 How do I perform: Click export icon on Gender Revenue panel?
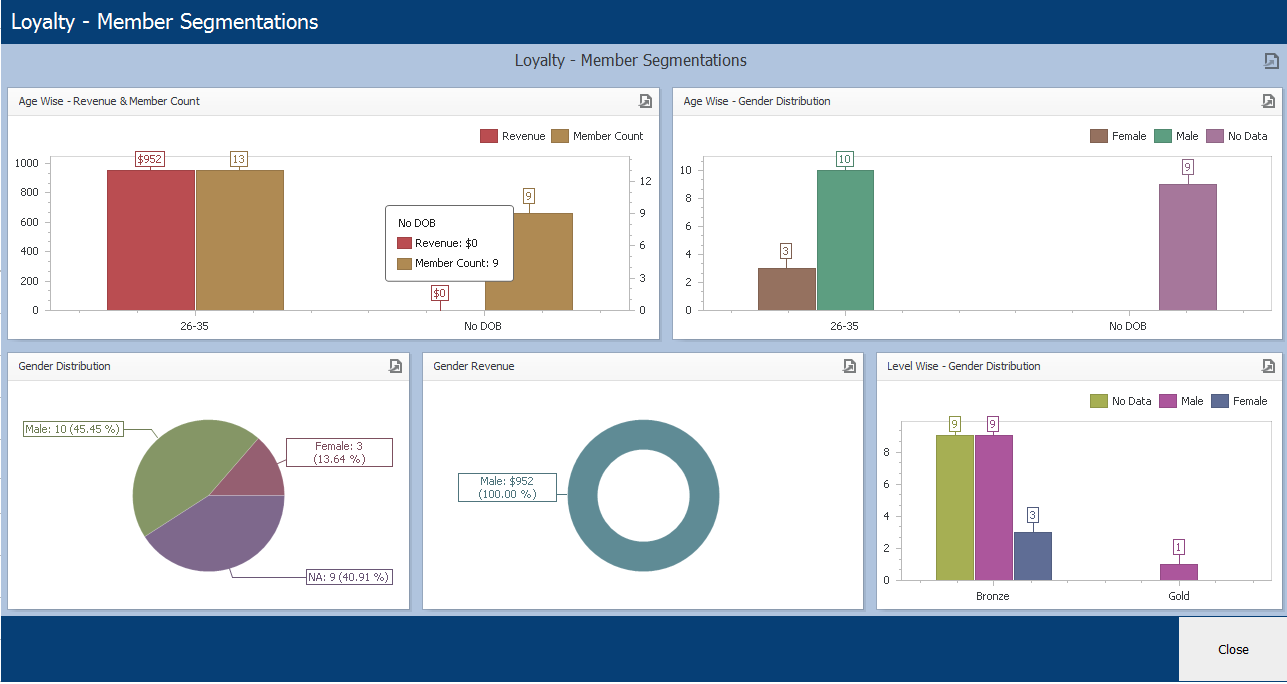850,366
